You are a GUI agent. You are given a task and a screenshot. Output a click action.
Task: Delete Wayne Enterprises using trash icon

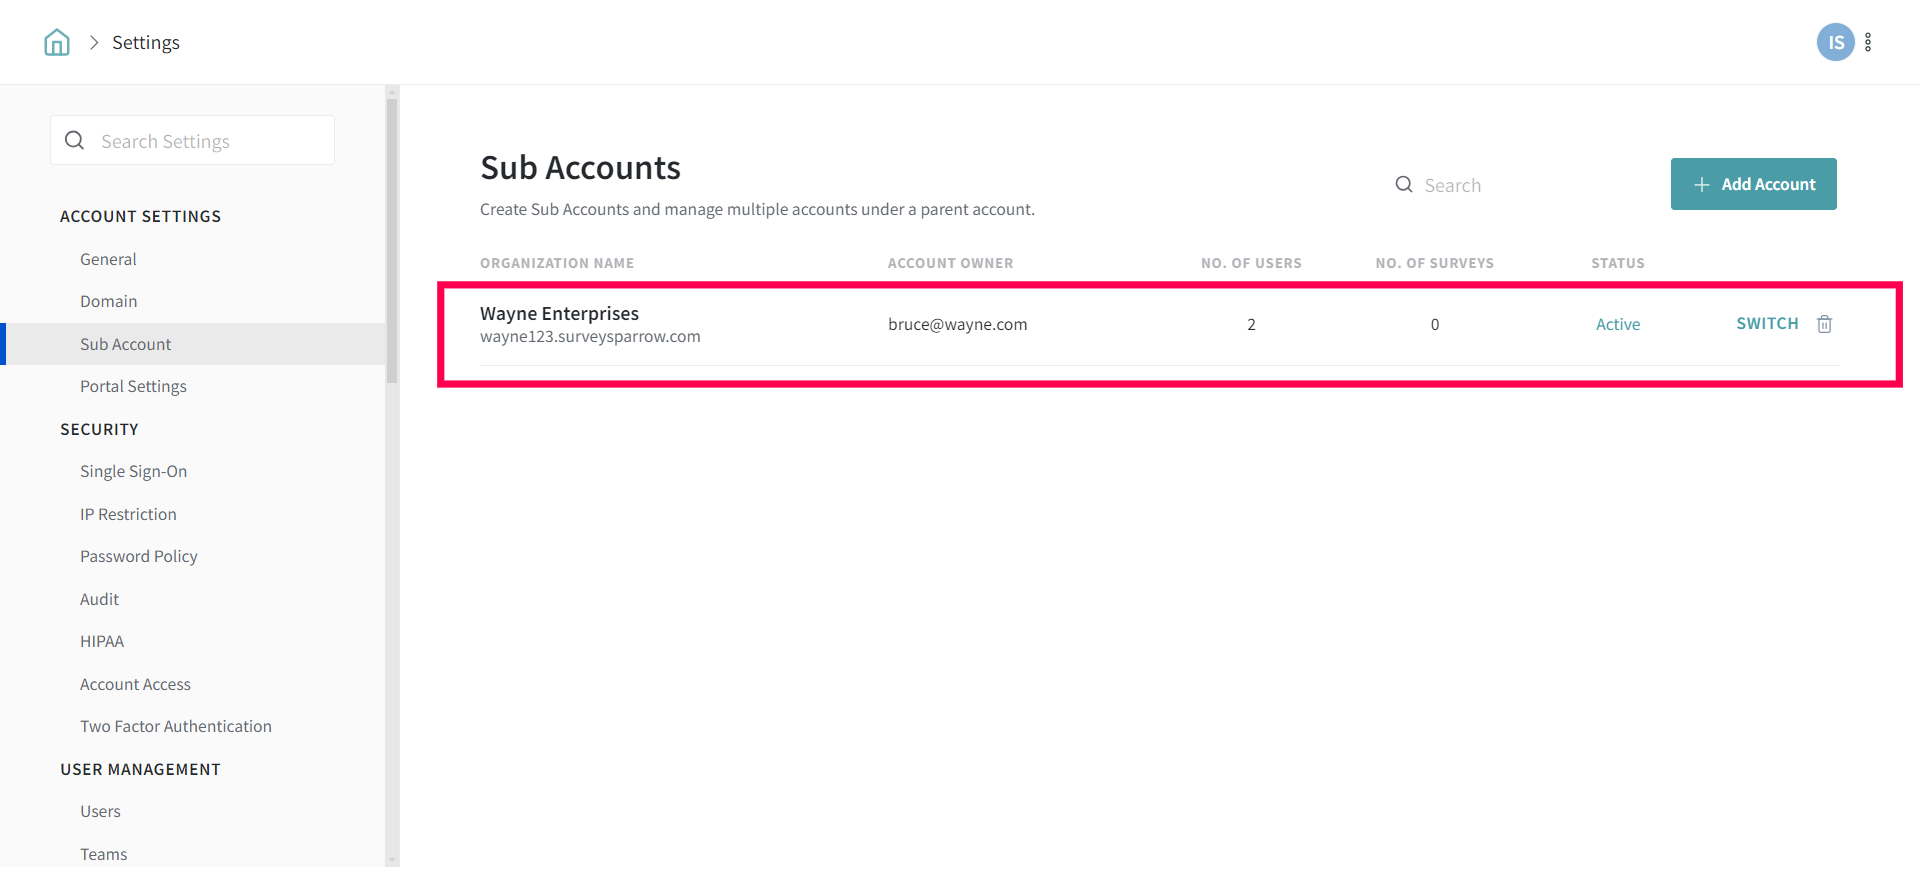(1824, 324)
